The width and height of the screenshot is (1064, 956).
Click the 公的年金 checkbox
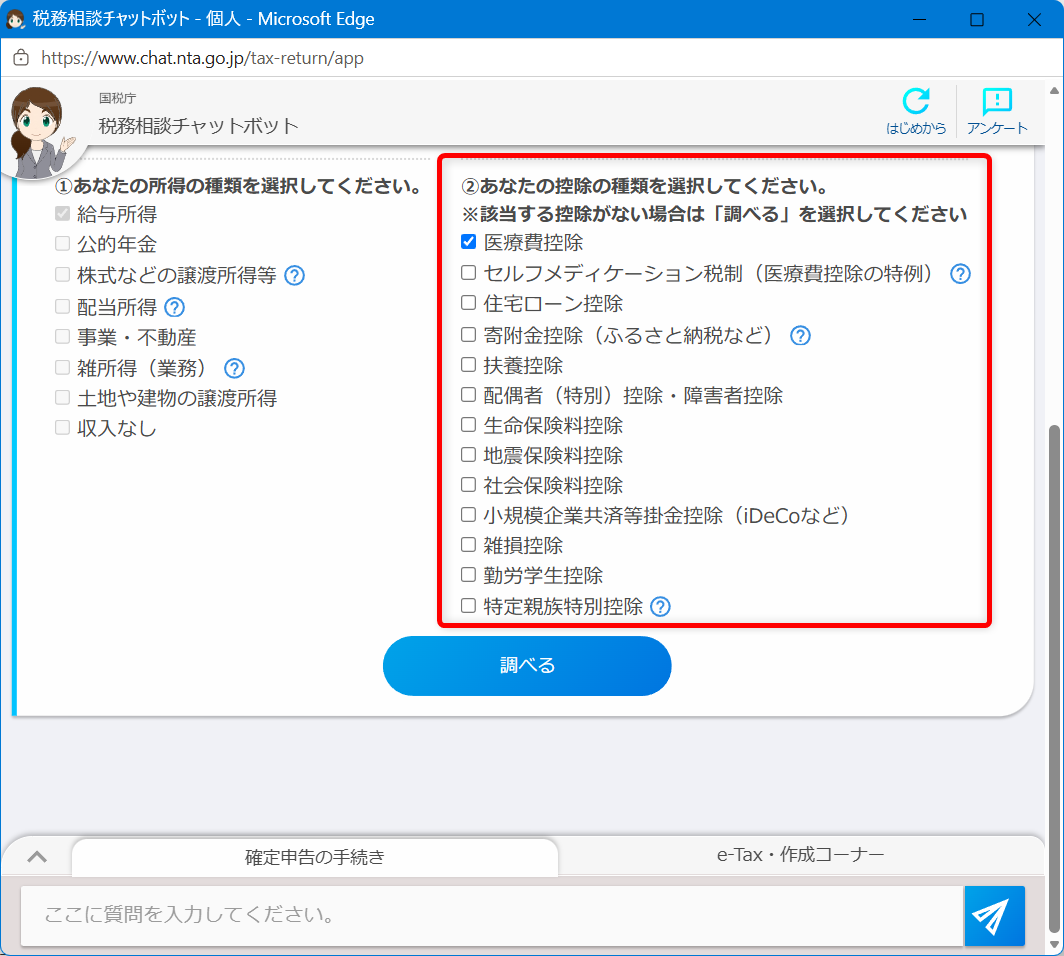coord(62,243)
